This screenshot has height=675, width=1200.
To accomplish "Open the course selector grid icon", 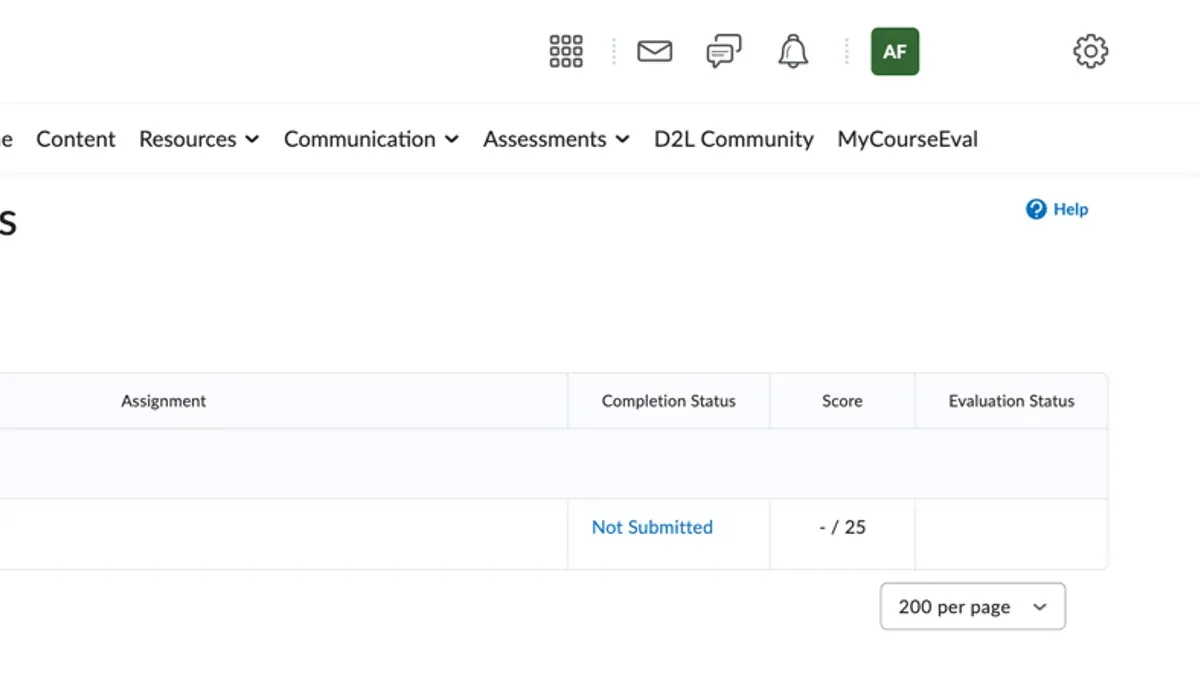I will pos(566,51).
